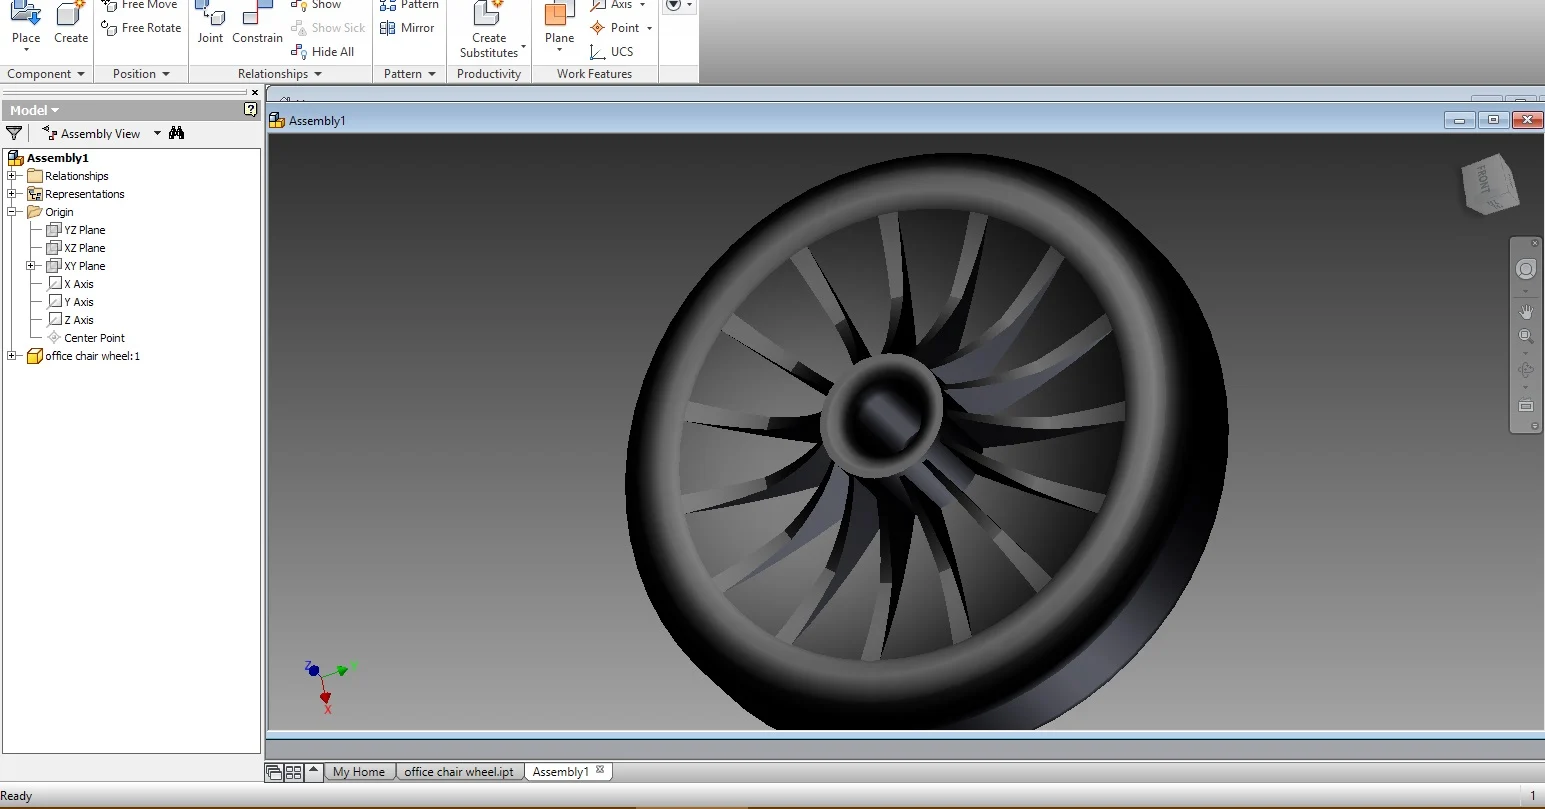Open the Assembly View dropdown arrow

[x=157, y=133]
